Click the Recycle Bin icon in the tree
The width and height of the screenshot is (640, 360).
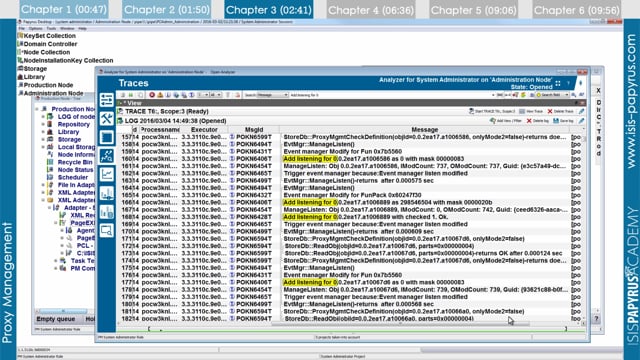50,162
